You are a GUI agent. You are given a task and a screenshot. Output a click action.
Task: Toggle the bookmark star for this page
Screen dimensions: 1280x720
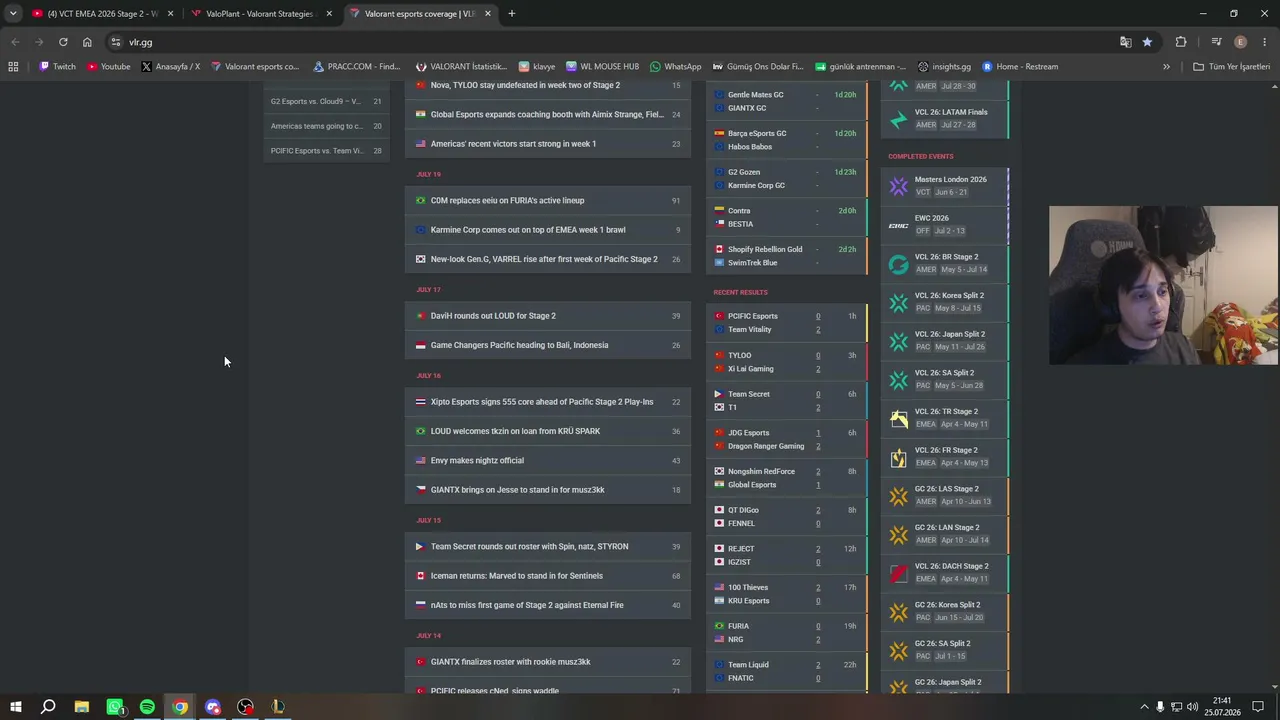(1147, 42)
